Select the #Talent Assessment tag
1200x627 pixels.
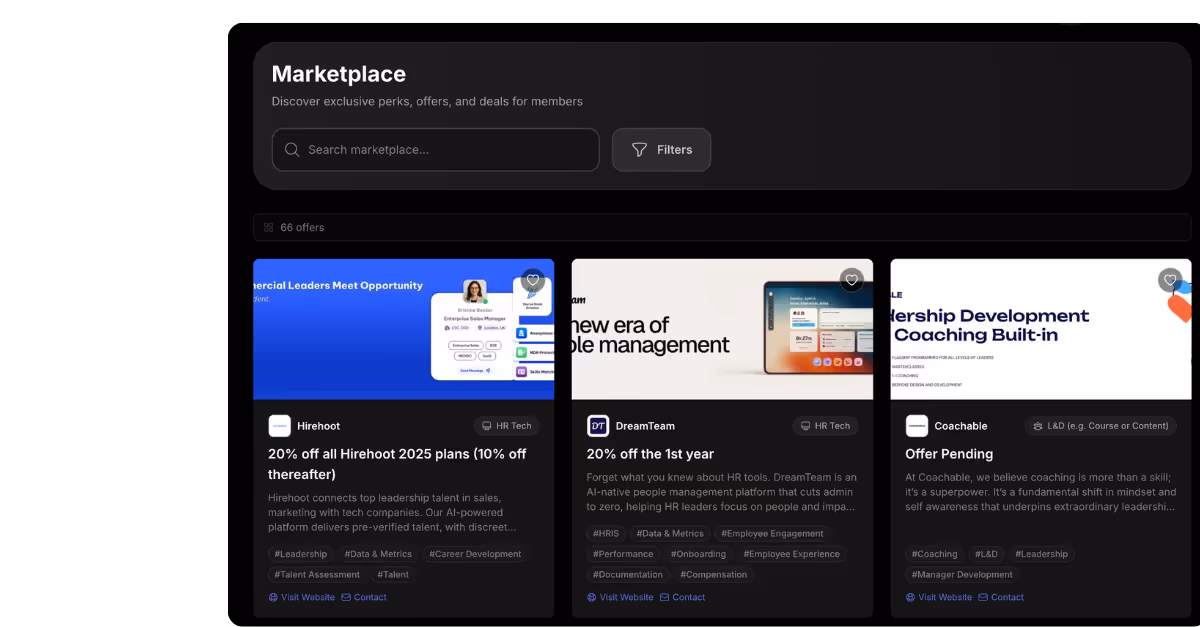317,575
